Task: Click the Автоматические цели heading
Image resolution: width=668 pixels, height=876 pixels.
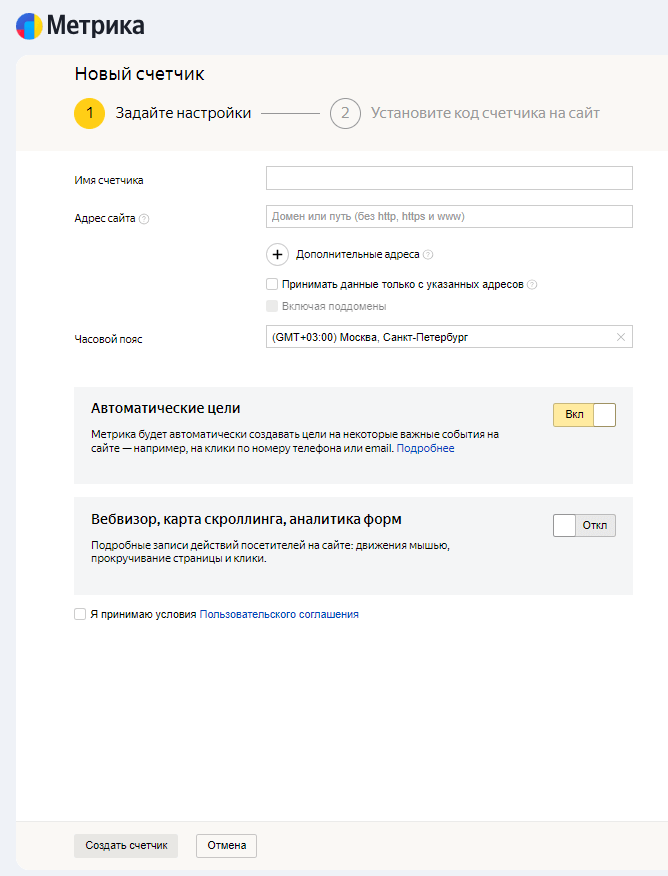Action: point(165,408)
